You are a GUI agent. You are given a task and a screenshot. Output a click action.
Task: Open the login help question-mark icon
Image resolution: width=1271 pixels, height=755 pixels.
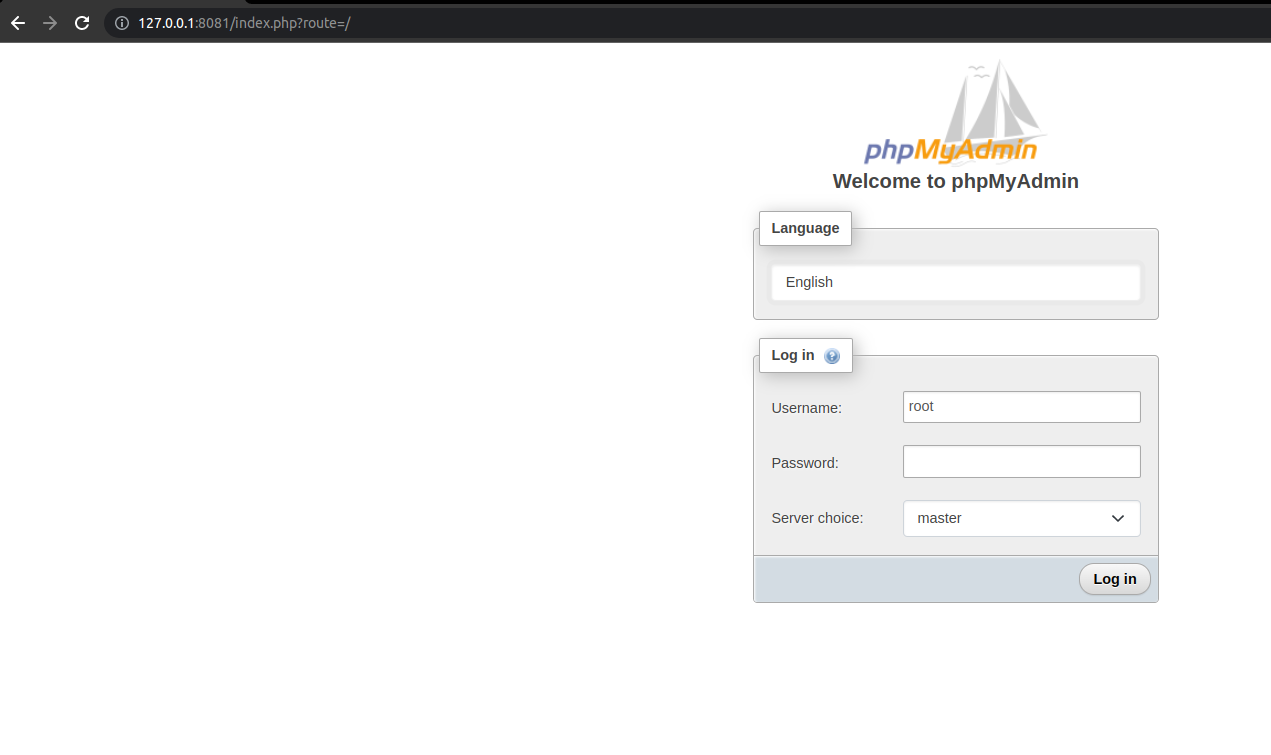832,356
